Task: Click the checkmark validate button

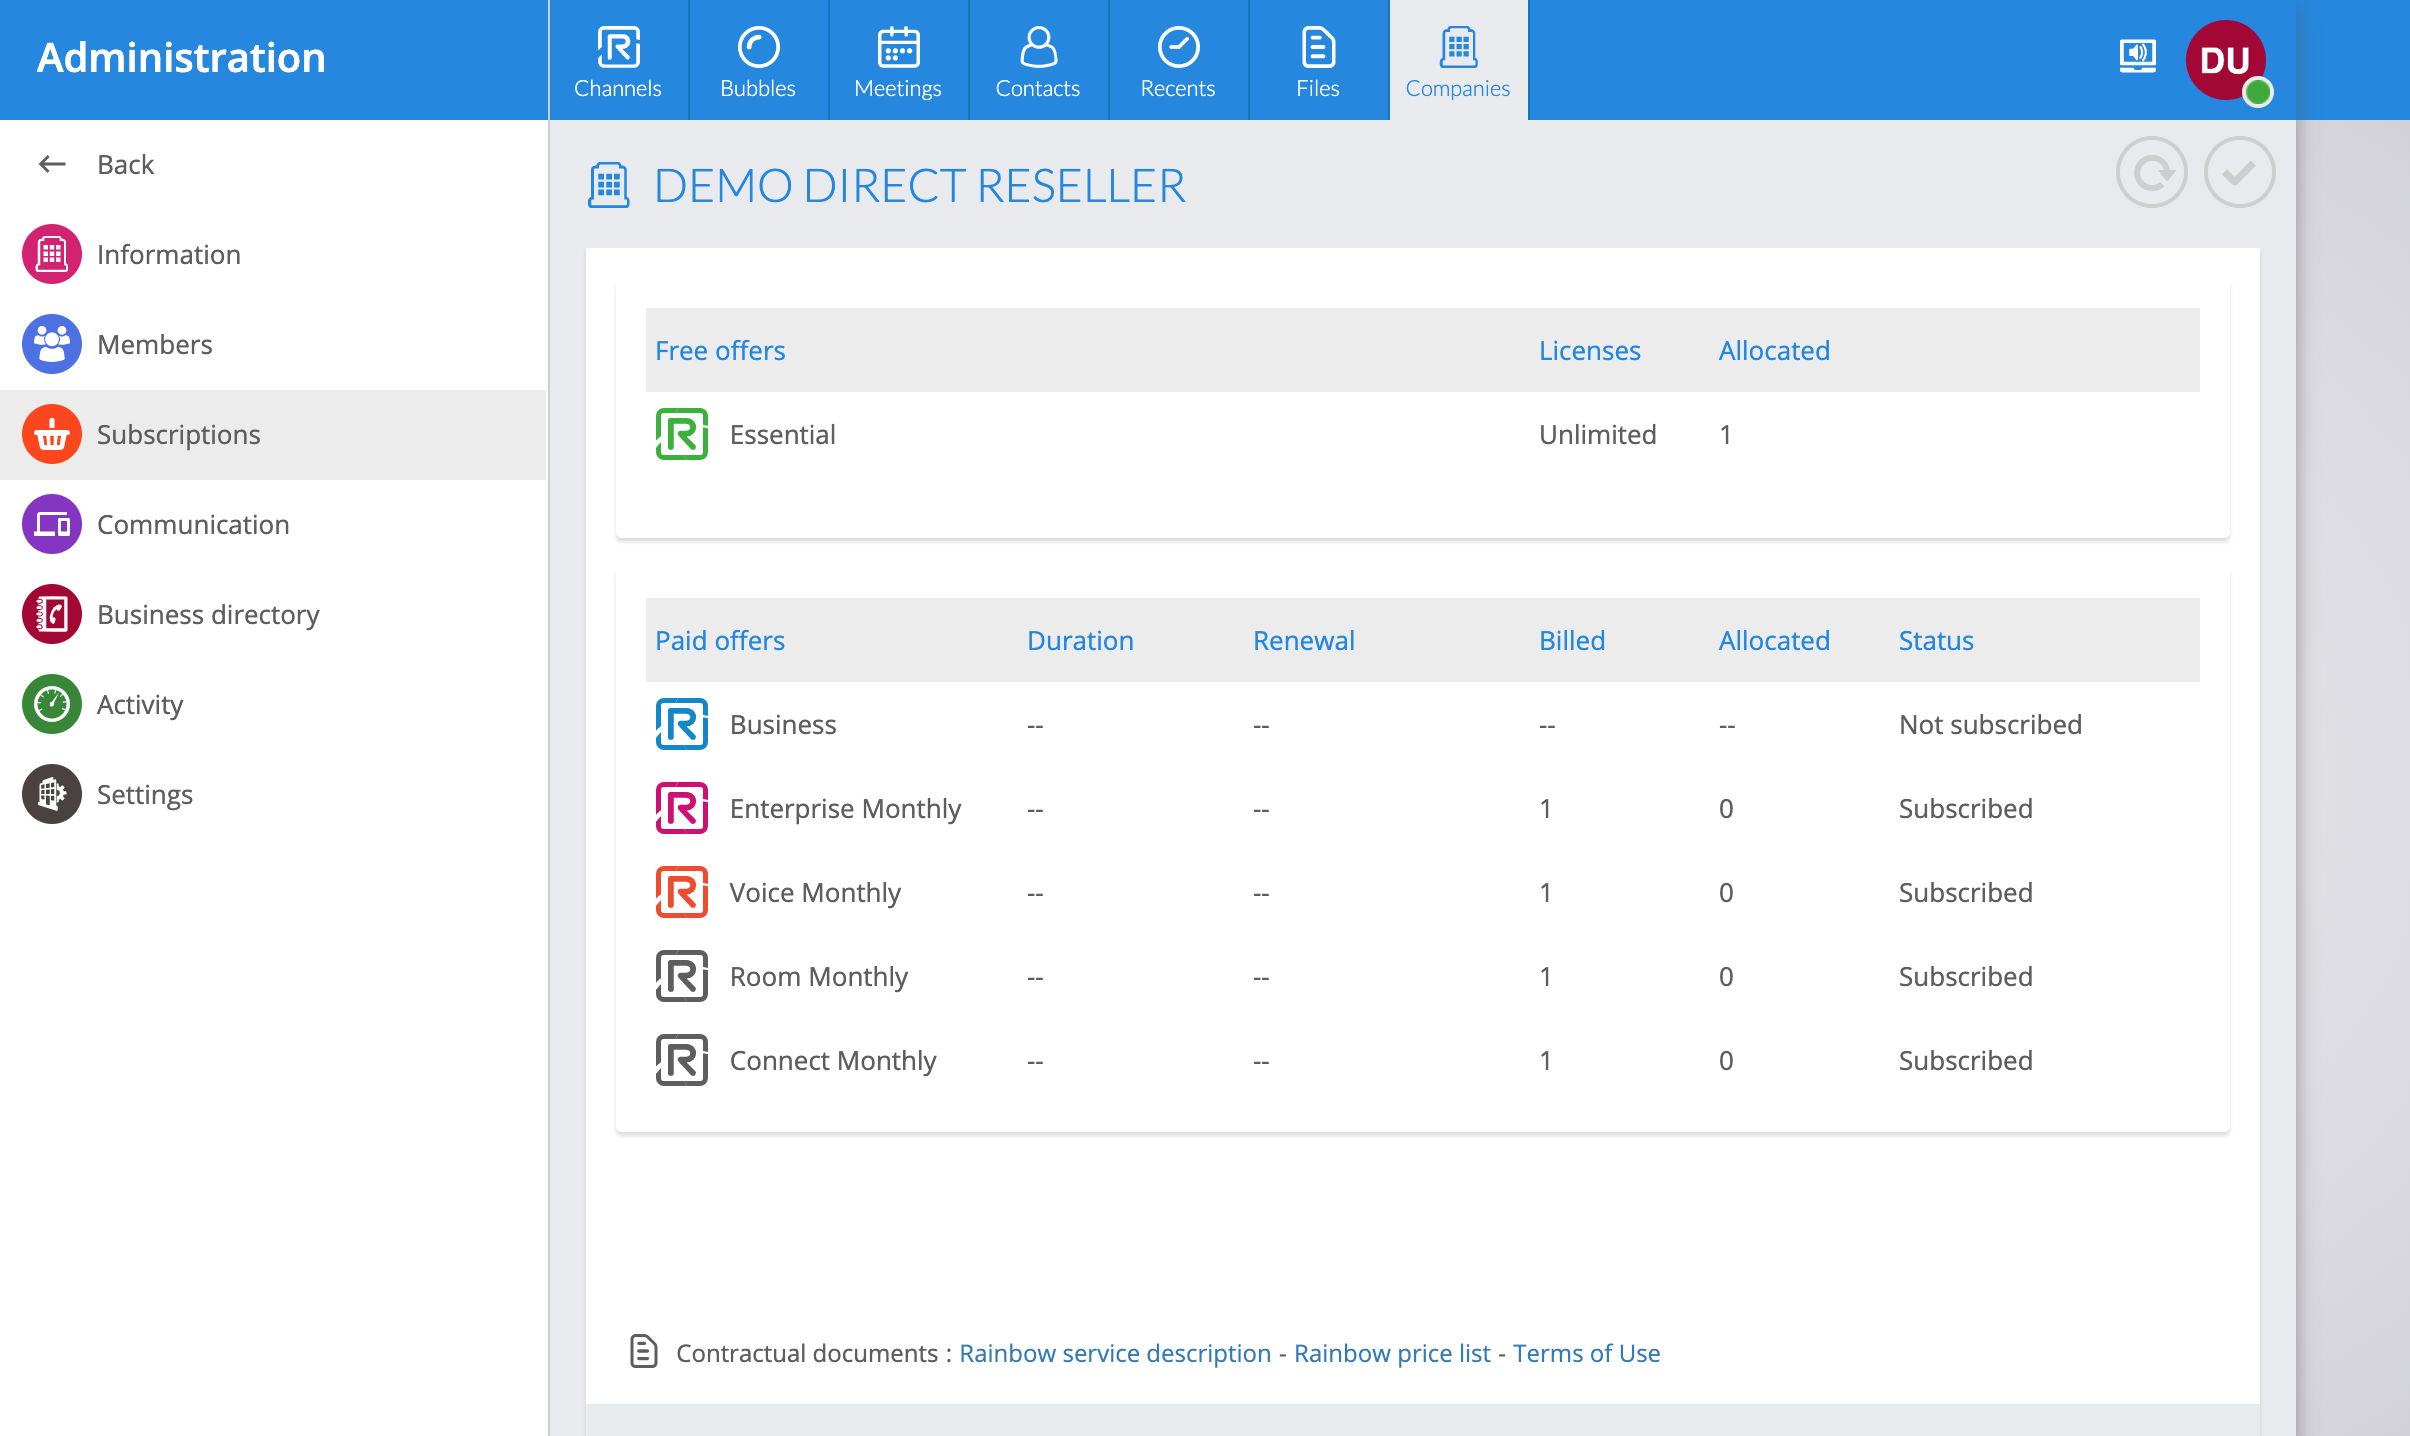Action: point(2240,173)
